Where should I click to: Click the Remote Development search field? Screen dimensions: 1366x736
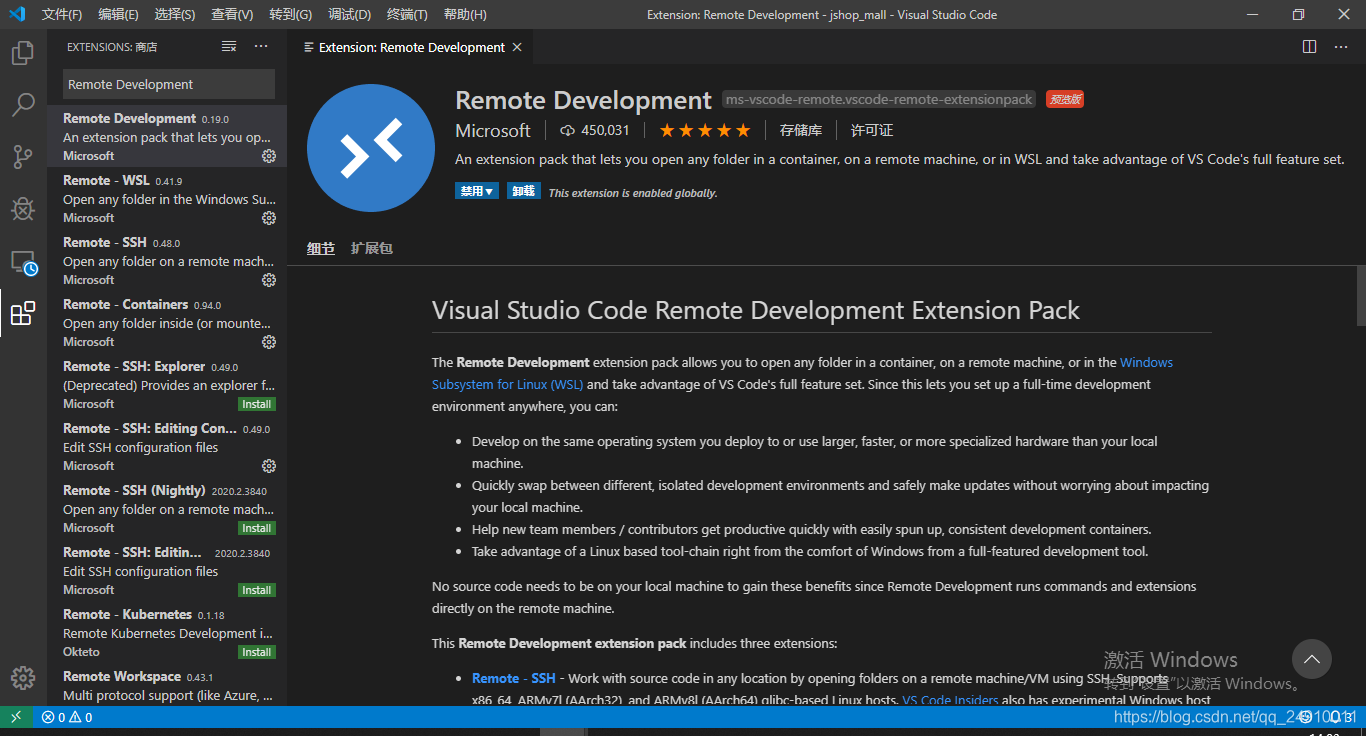[x=169, y=84]
